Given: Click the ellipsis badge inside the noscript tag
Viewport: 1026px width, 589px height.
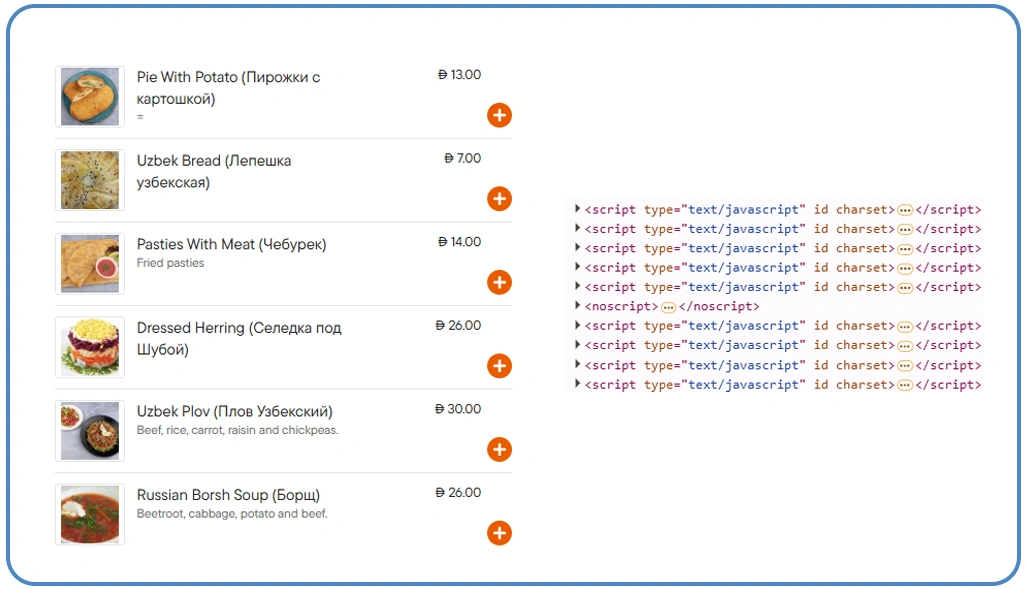Looking at the screenshot, I should click(x=668, y=307).
